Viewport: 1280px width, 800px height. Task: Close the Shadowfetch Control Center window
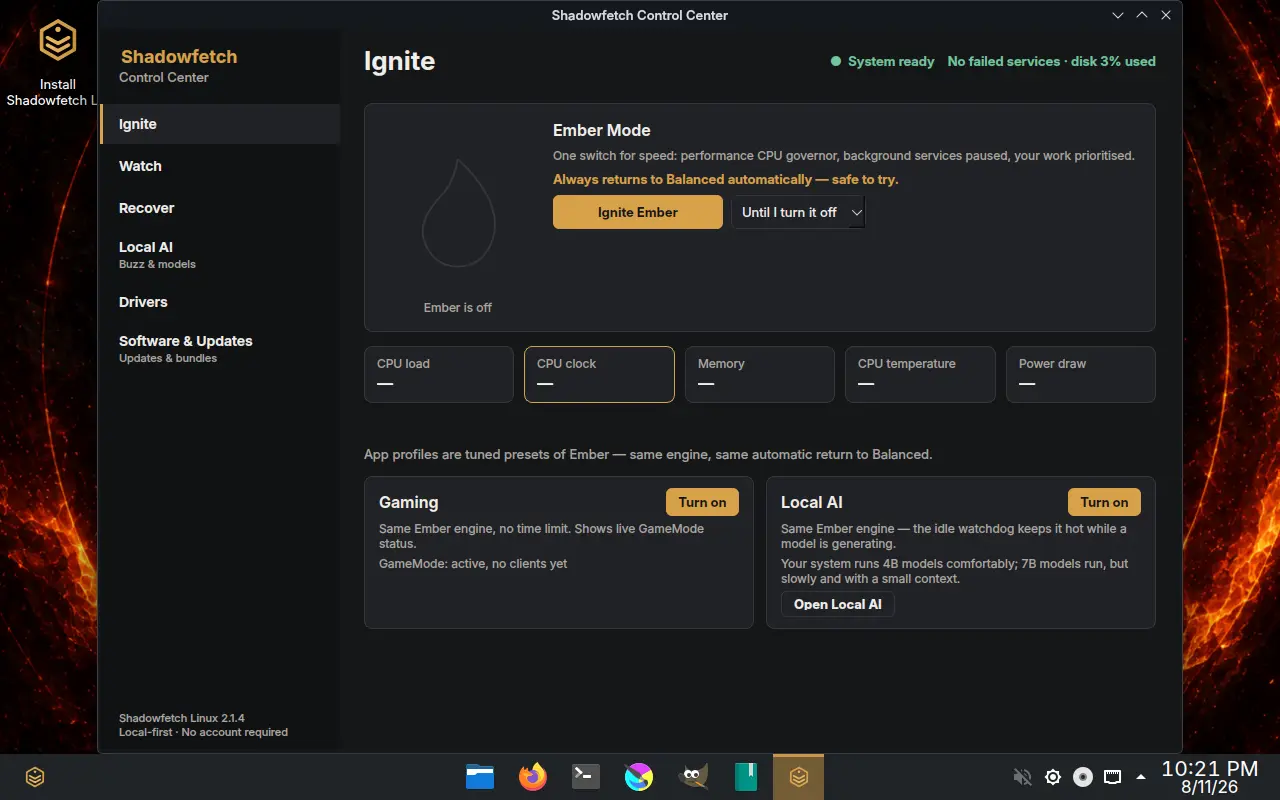[1166, 15]
